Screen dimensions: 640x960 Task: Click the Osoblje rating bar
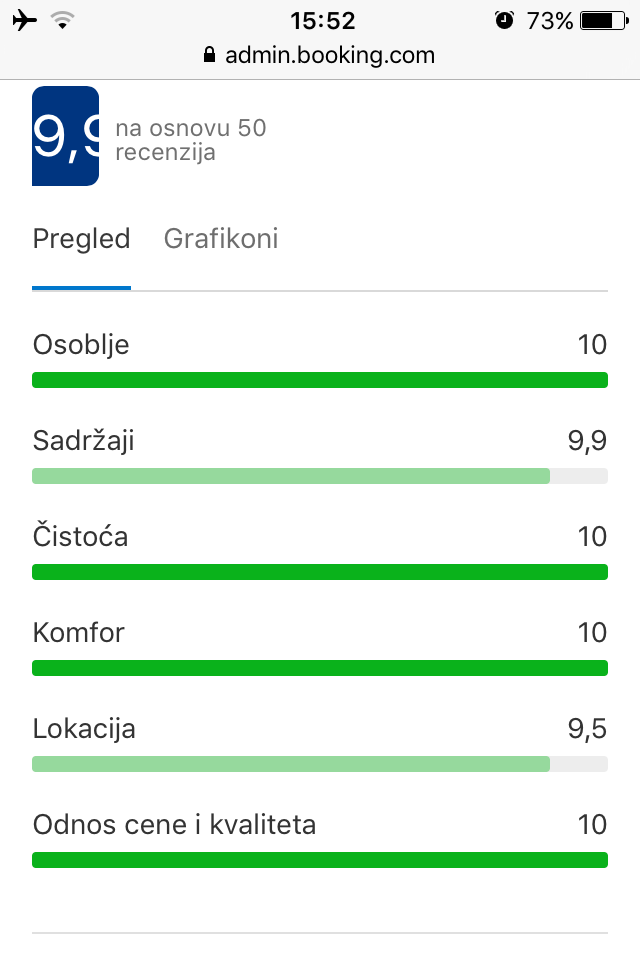pos(320,380)
